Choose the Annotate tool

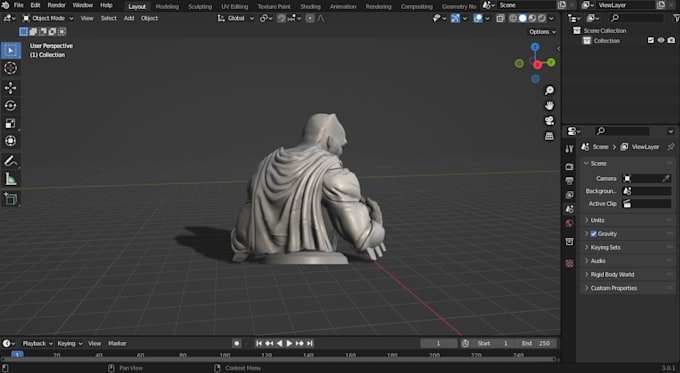click(x=11, y=161)
